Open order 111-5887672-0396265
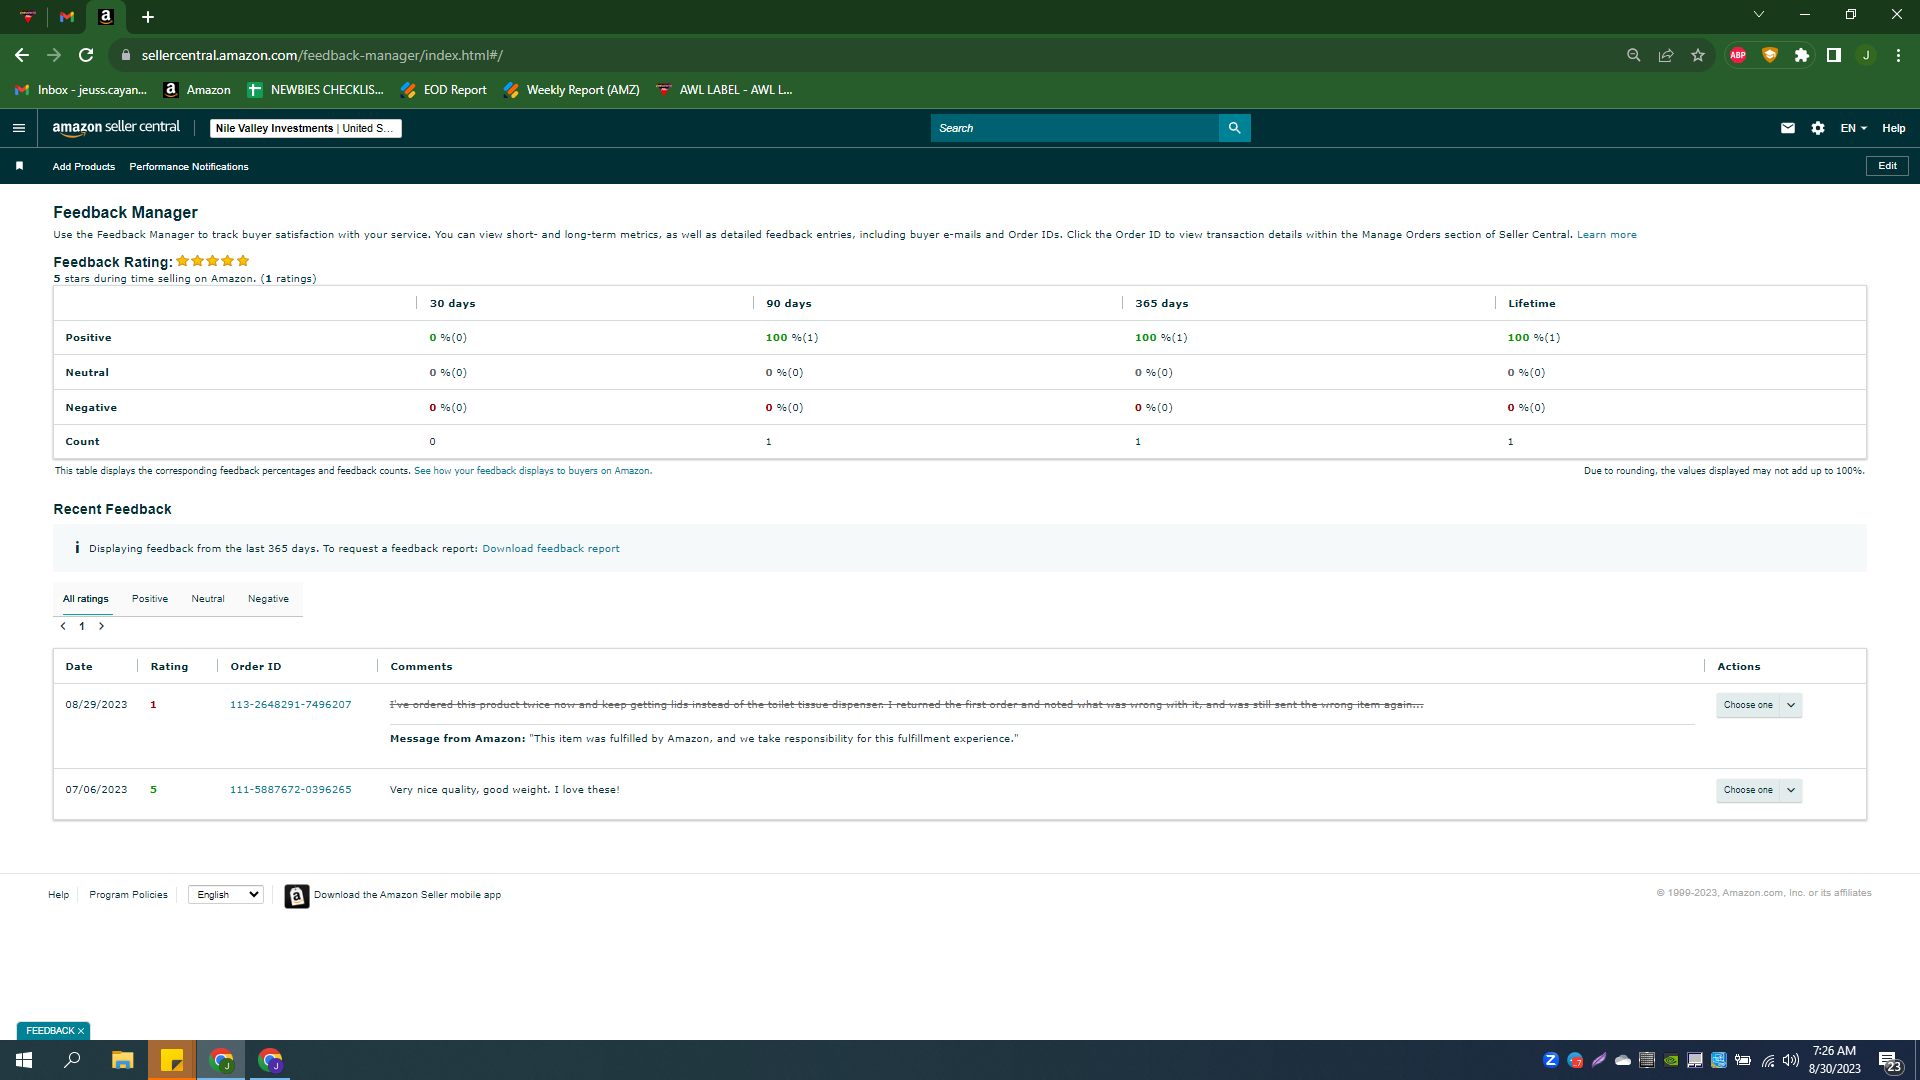 291,790
